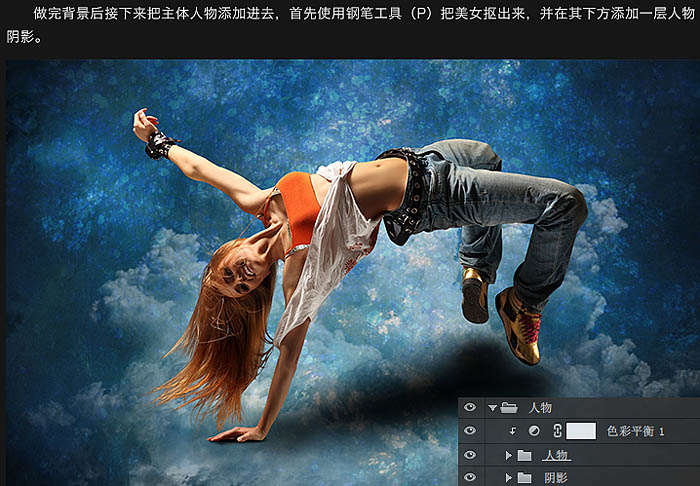Collapse the top 人物 group triangle
Viewport: 700px width, 486px height.
[x=491, y=407]
